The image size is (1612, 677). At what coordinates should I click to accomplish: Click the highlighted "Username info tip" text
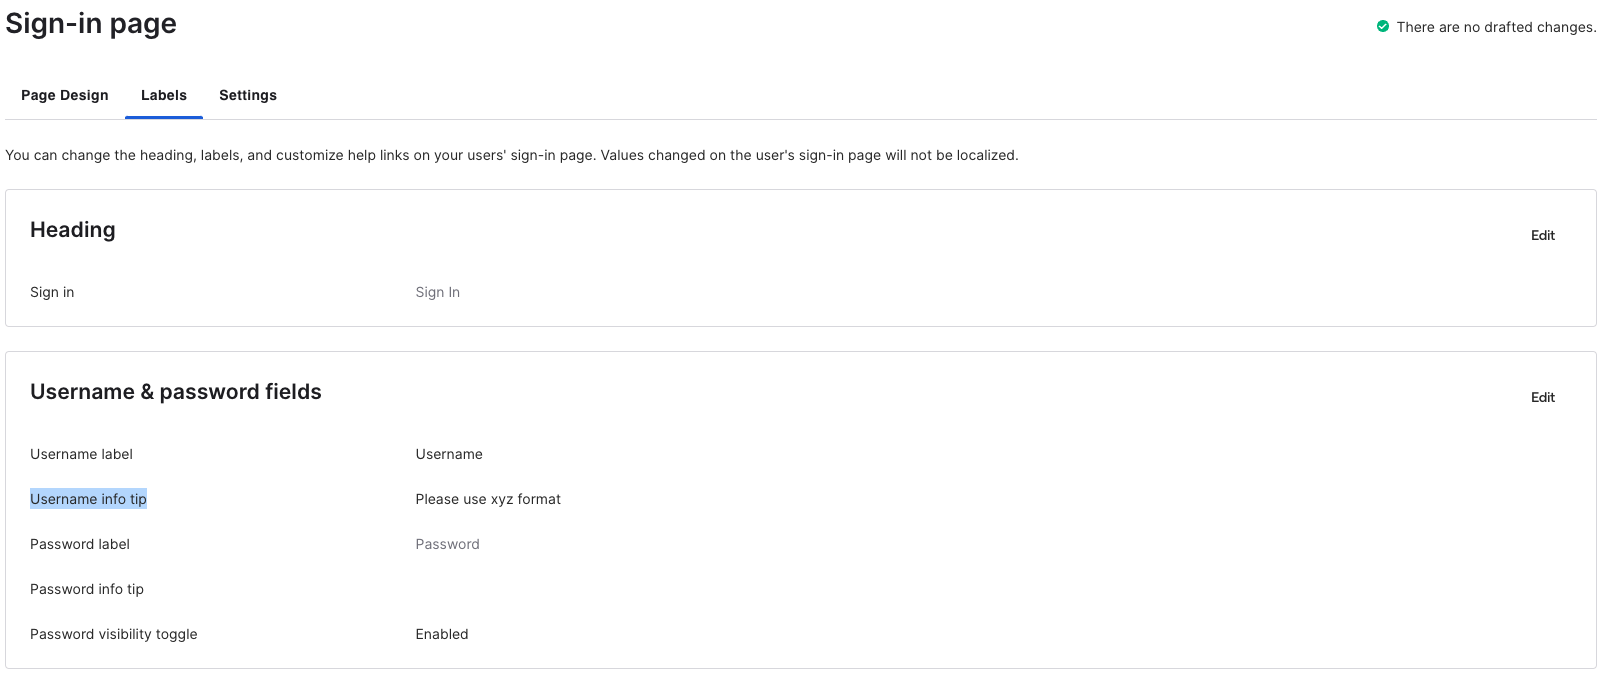pos(88,499)
